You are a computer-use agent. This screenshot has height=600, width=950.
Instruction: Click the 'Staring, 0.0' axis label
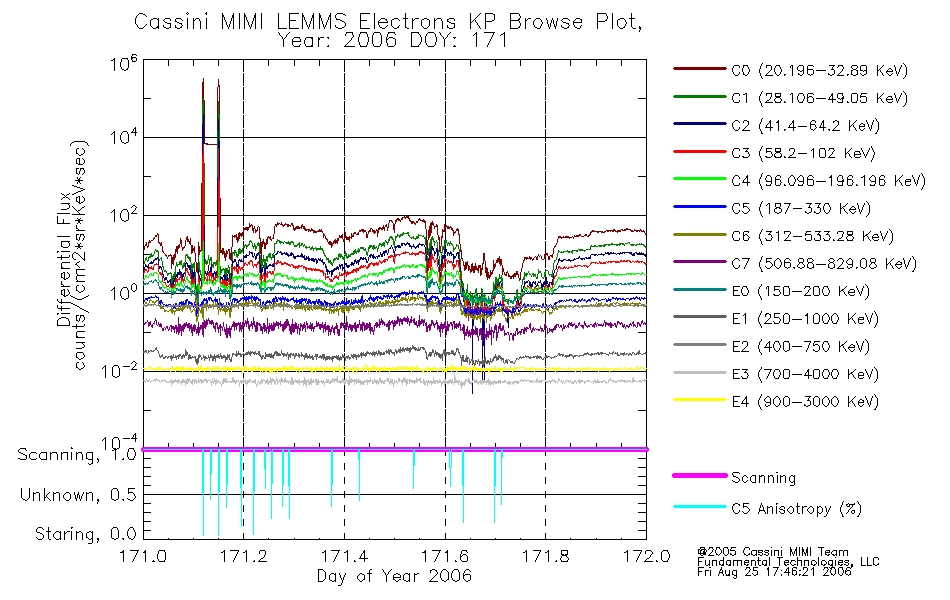click(x=85, y=535)
